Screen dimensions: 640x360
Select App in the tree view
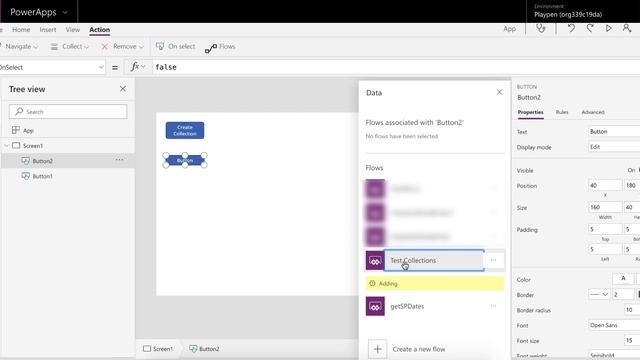[28, 131]
